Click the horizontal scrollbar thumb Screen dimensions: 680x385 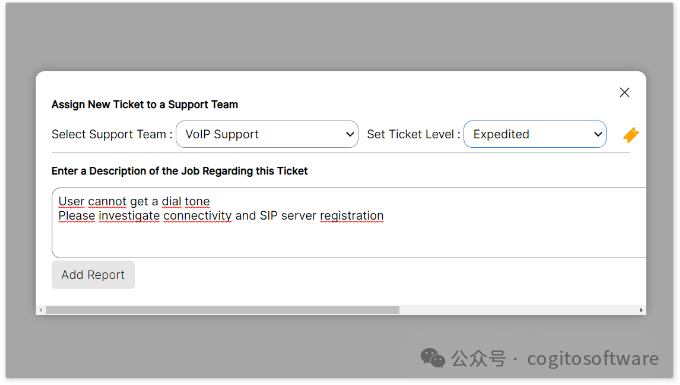tap(222, 310)
